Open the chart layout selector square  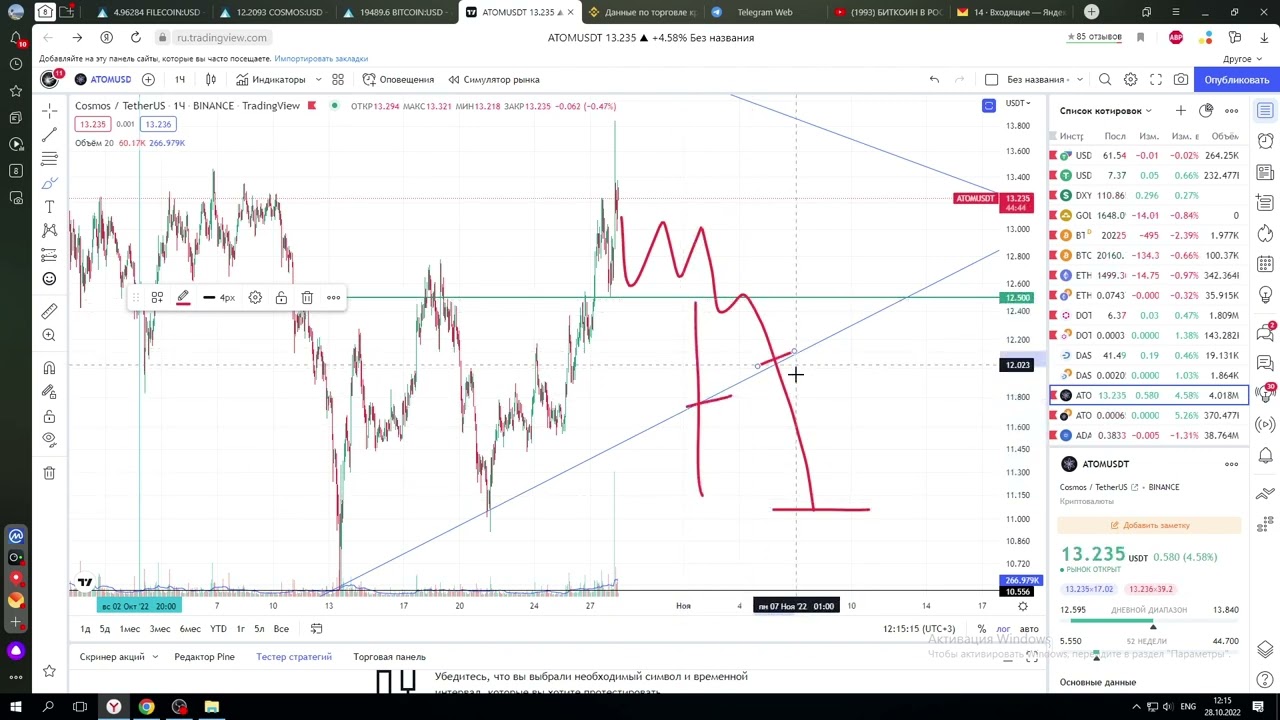tap(991, 79)
